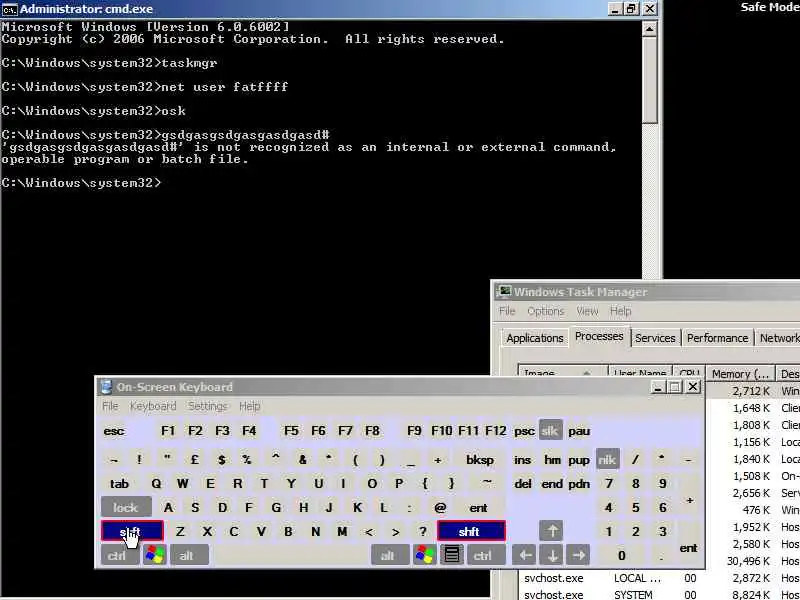Click the £ key on On-Screen Keyboard
This screenshot has width=800, height=600.
point(194,459)
